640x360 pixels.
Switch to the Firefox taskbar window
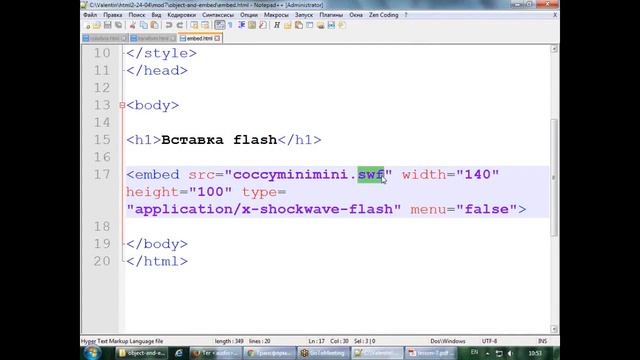(216, 353)
